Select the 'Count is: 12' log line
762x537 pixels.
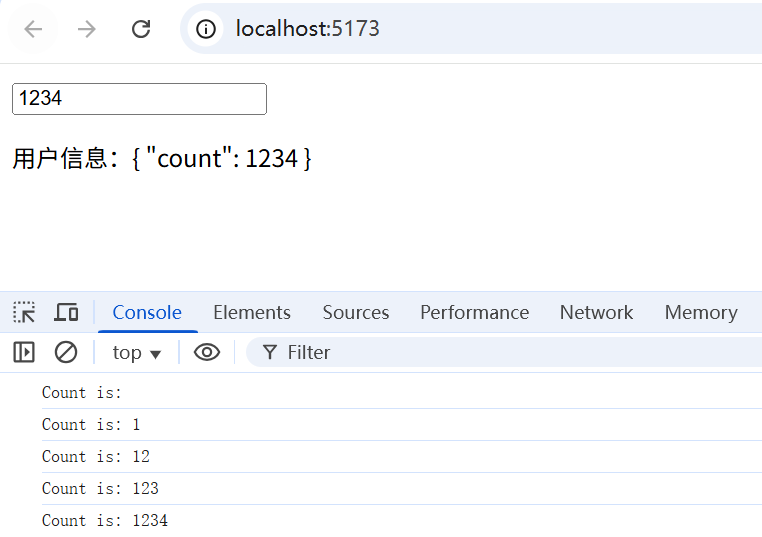(x=401, y=456)
